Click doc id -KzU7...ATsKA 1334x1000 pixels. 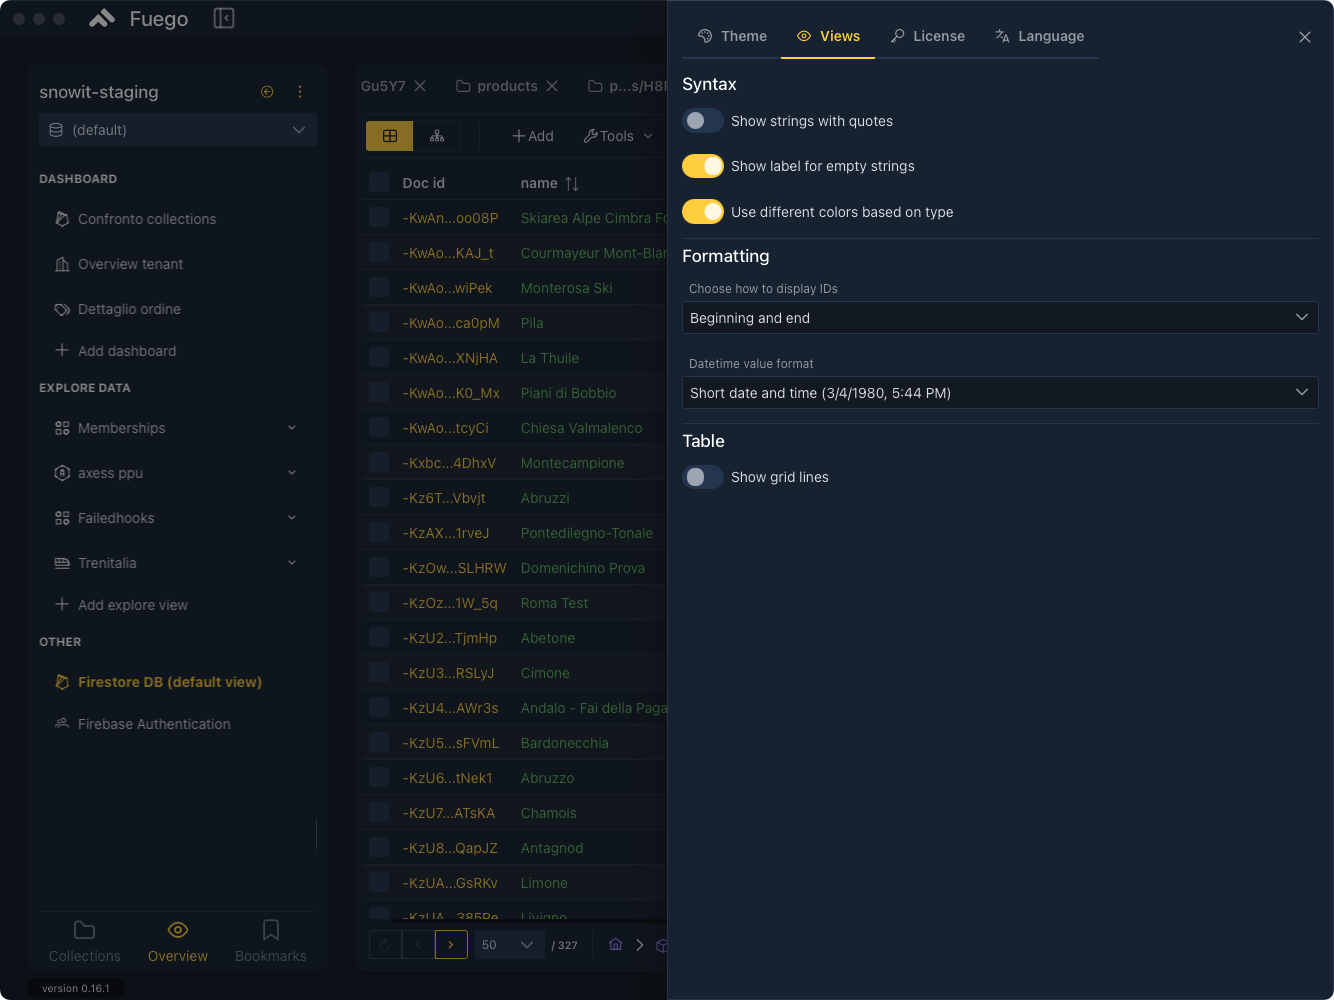449,813
